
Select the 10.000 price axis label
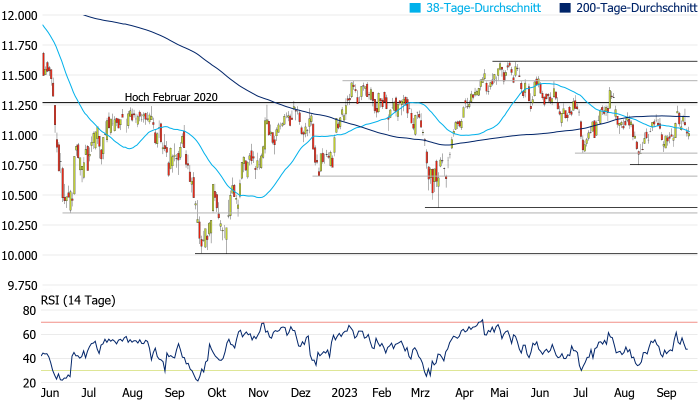click(20, 256)
